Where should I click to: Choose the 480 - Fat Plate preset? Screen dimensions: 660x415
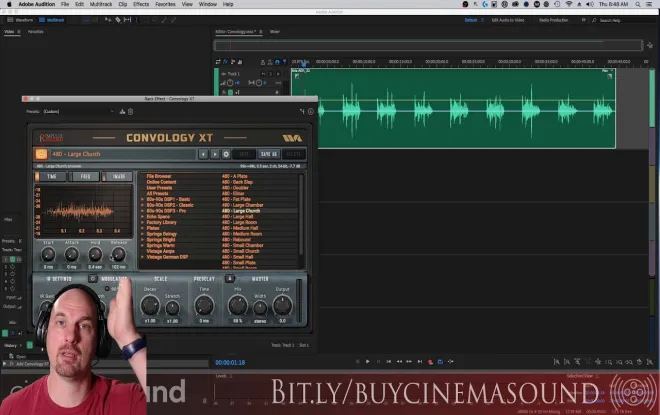pos(236,200)
